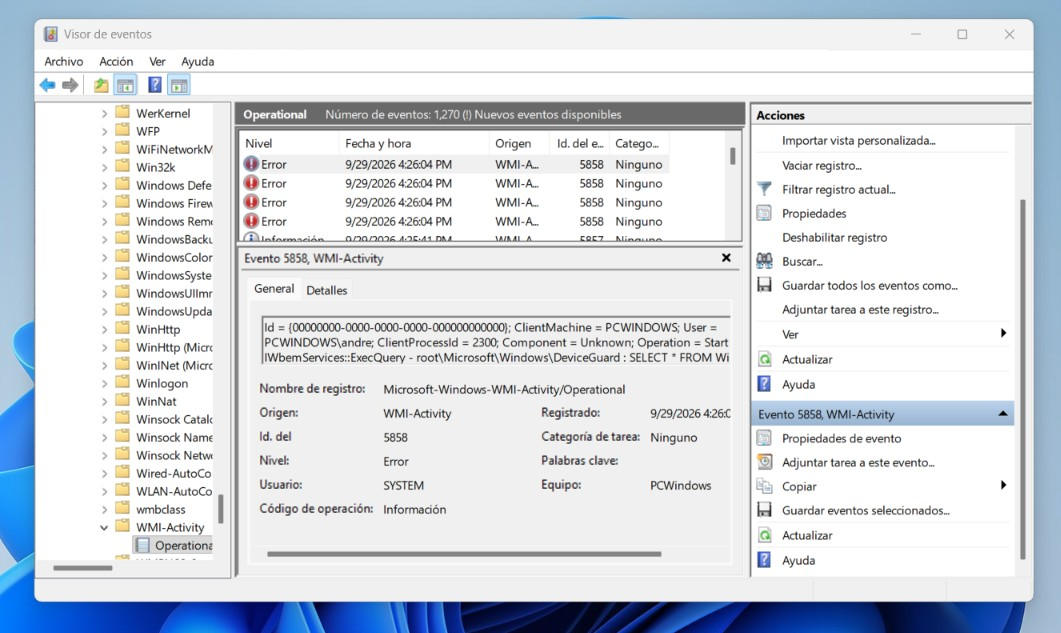Viewport: 1061px width, 633px height.
Task: Collapse the Evento 5858, WMI-Activity actions section
Action: pyautogui.click(x=1003, y=414)
